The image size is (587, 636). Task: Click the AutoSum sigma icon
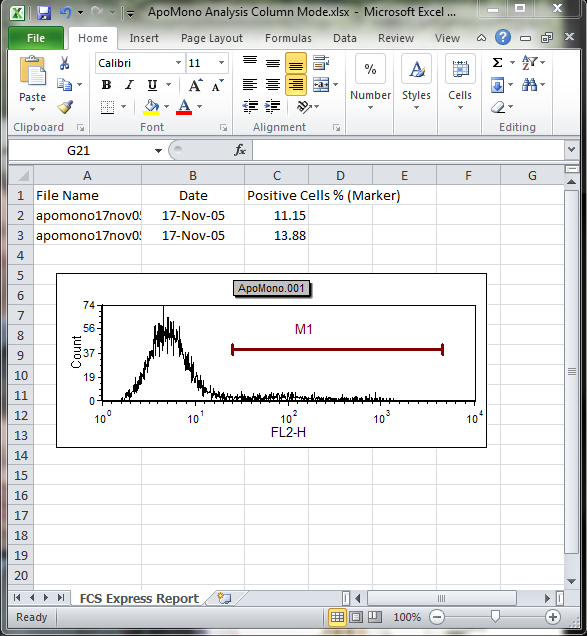click(497, 63)
